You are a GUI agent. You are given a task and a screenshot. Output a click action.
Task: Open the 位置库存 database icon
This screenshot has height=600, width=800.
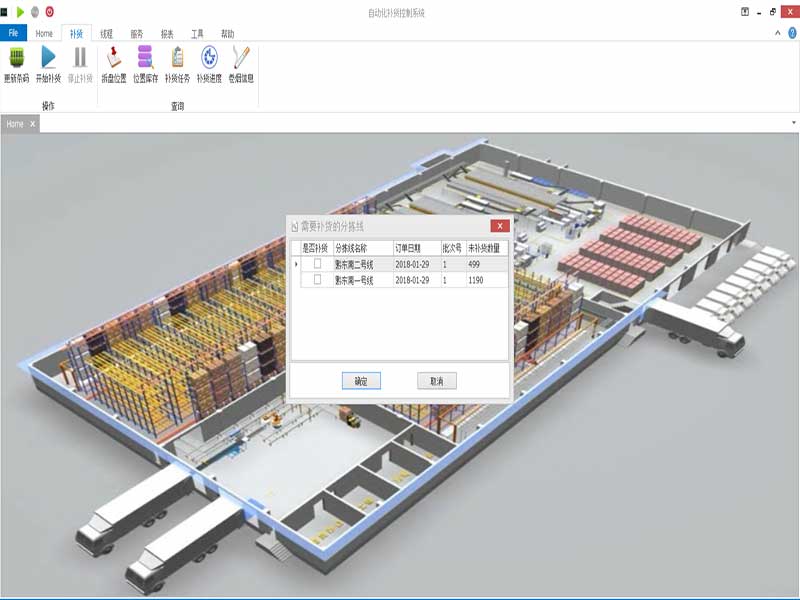tap(146, 58)
